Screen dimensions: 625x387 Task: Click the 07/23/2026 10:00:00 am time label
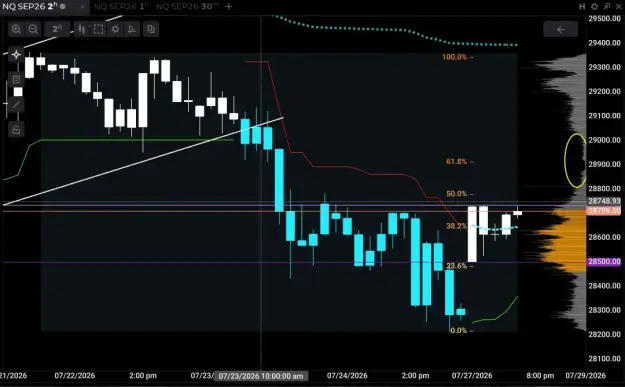coord(261,376)
